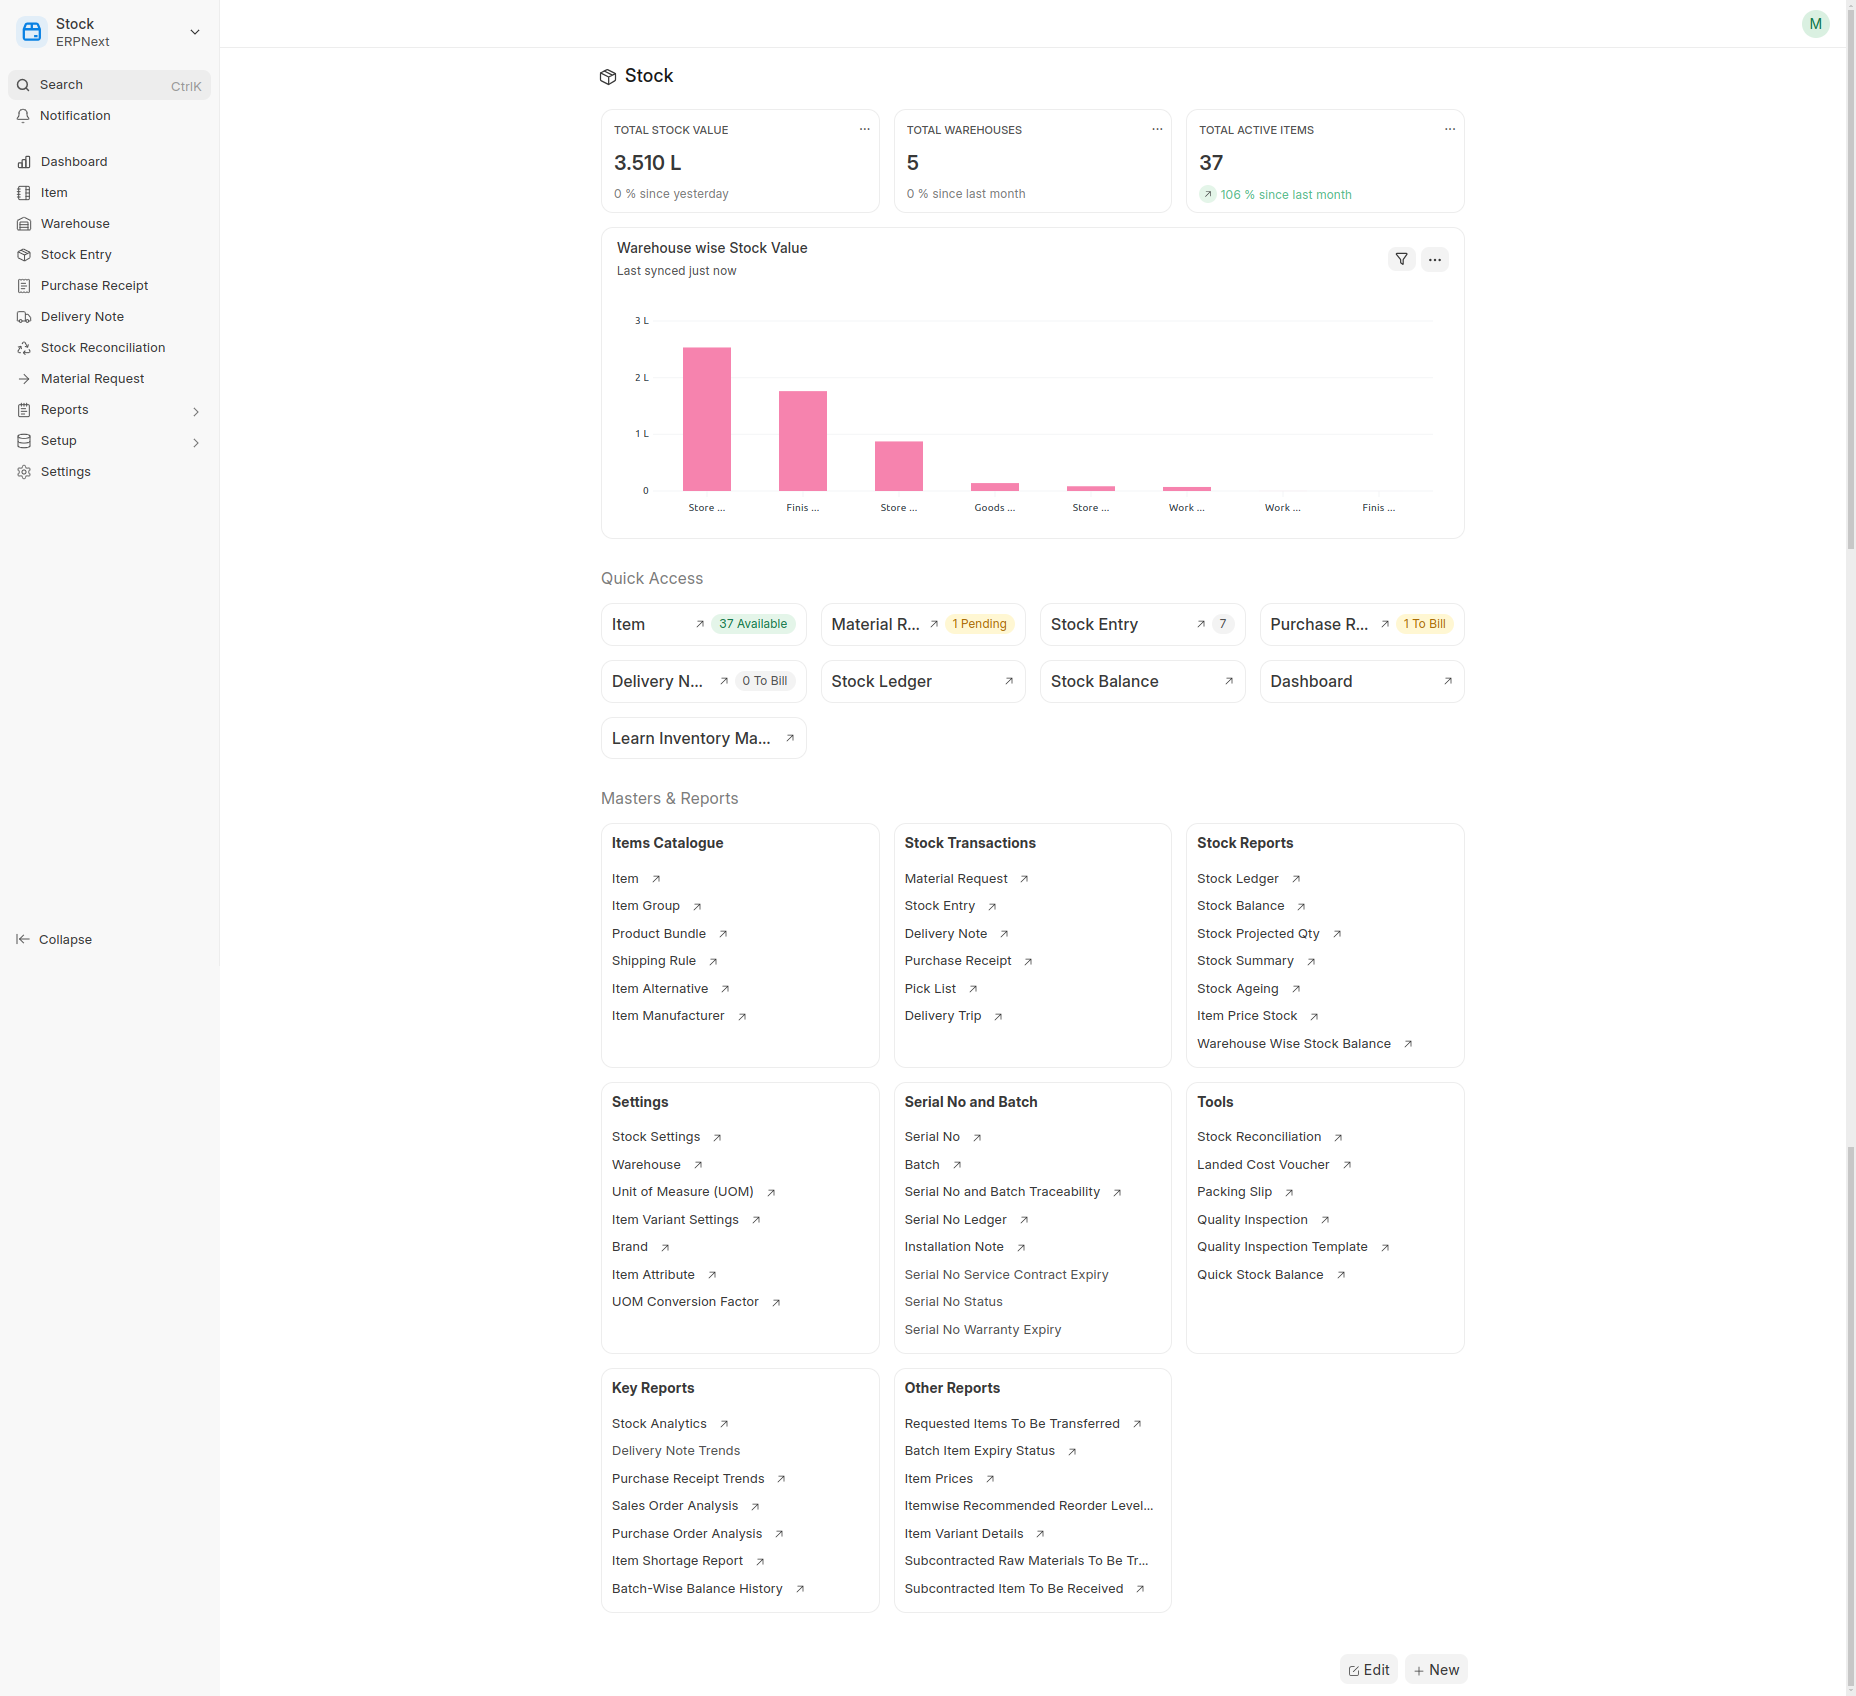
Task: Open the Stock workspace switcher dropdown
Action: point(195,32)
